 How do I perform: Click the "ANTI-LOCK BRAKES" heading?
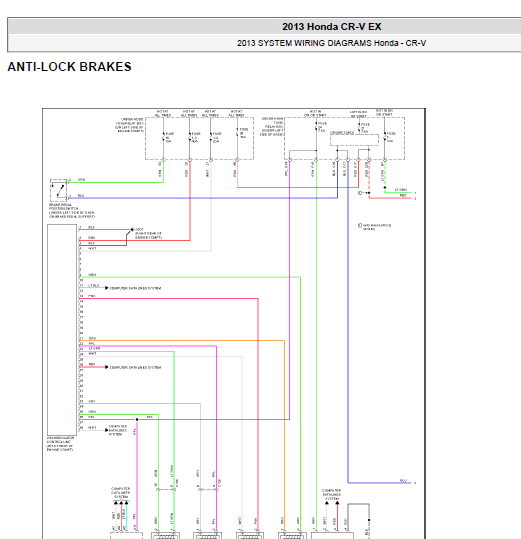pos(69,67)
